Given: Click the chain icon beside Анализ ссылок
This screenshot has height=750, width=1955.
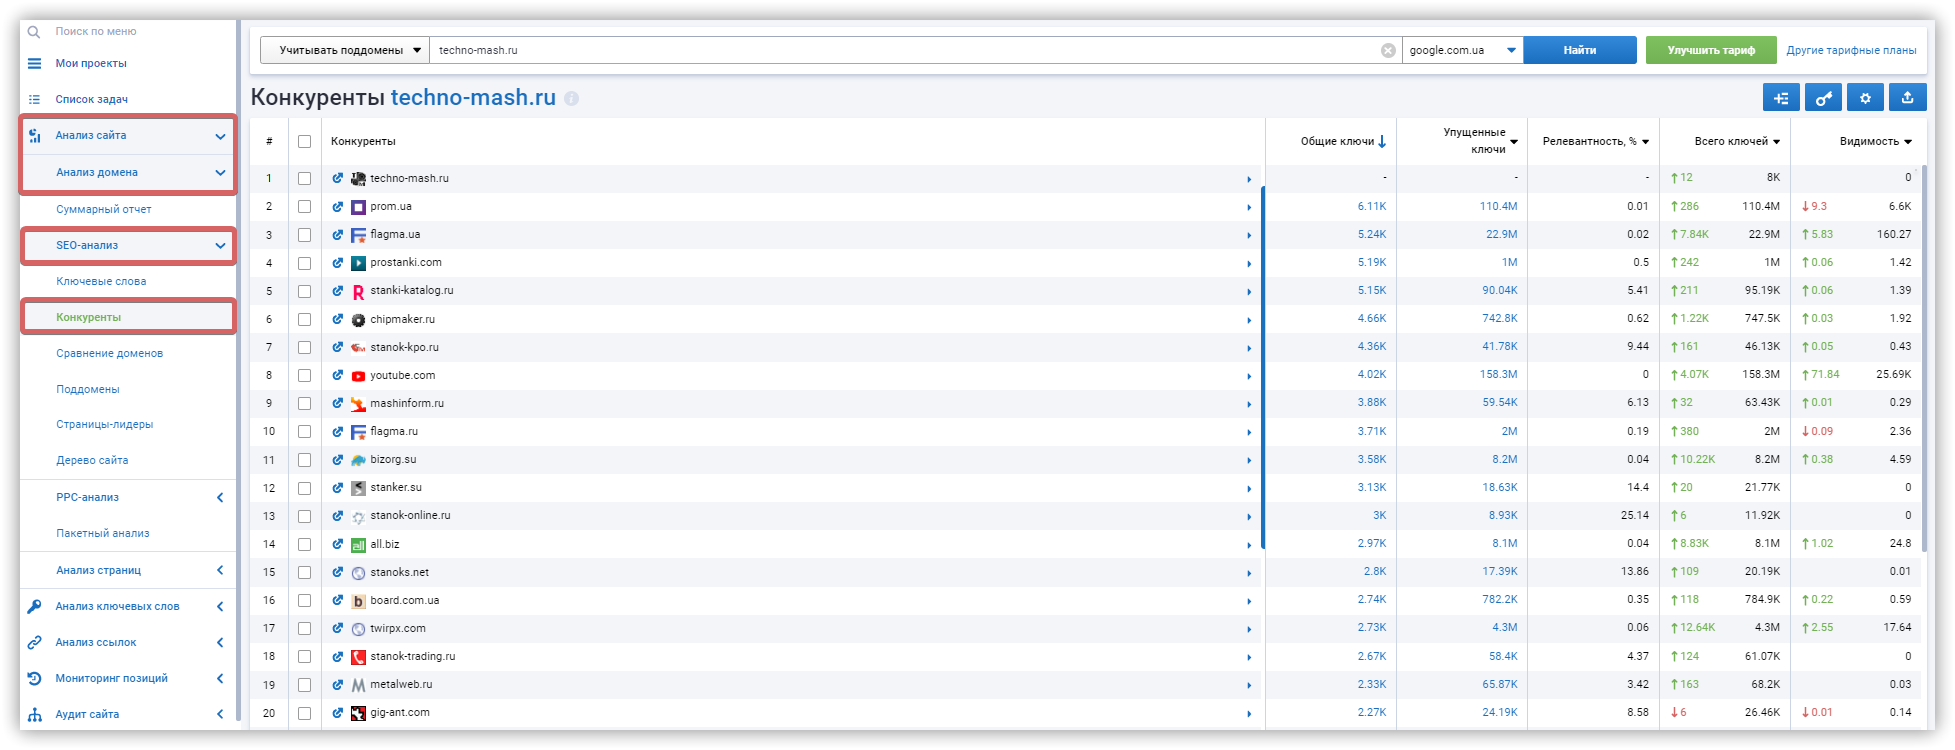Looking at the screenshot, I should coord(34,642).
